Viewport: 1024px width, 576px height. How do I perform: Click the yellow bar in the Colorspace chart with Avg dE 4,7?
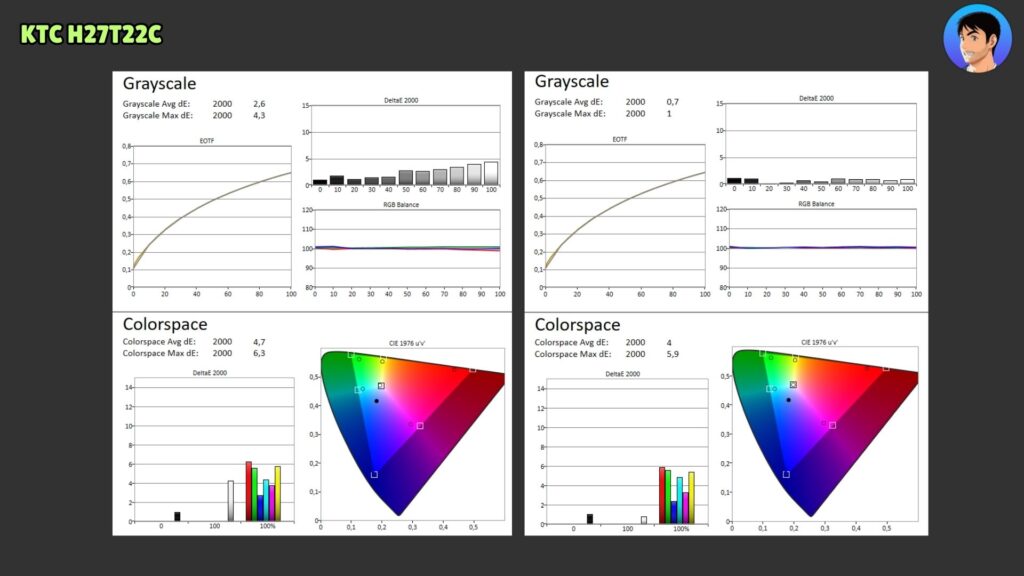[278, 494]
